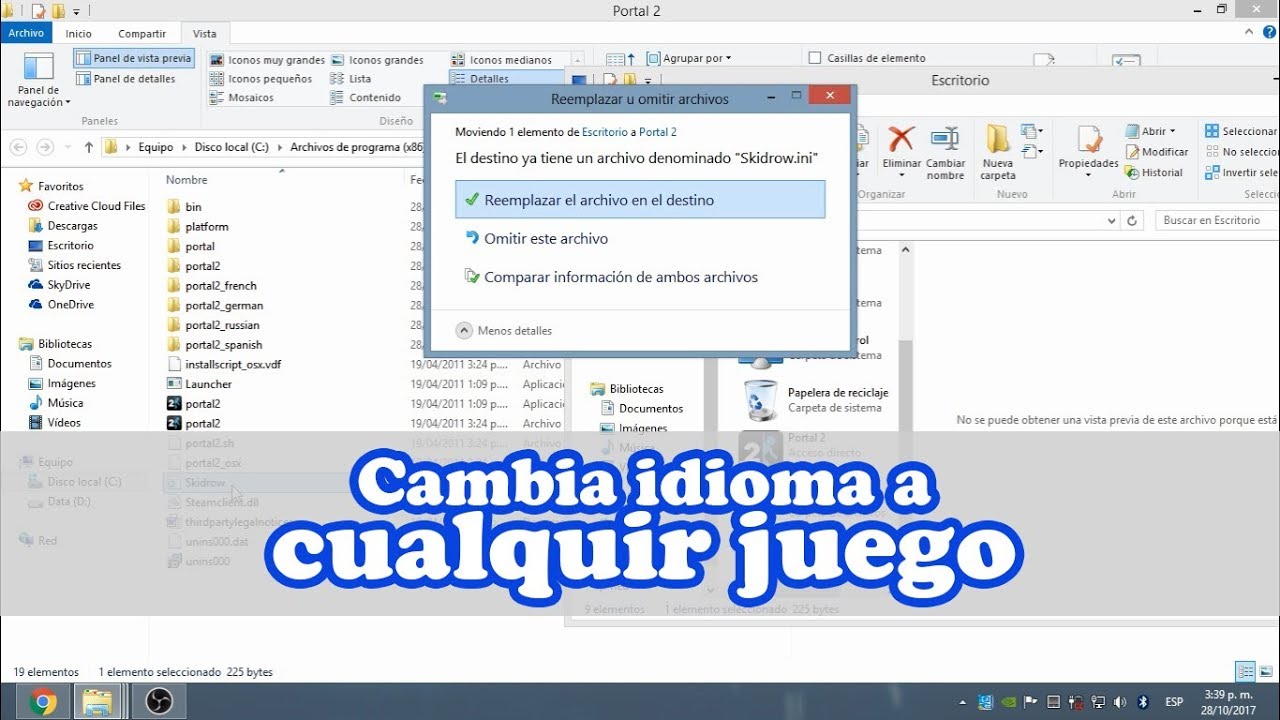Click the up-folder arrow in address bar
This screenshot has height=720, width=1280.
click(x=88, y=147)
